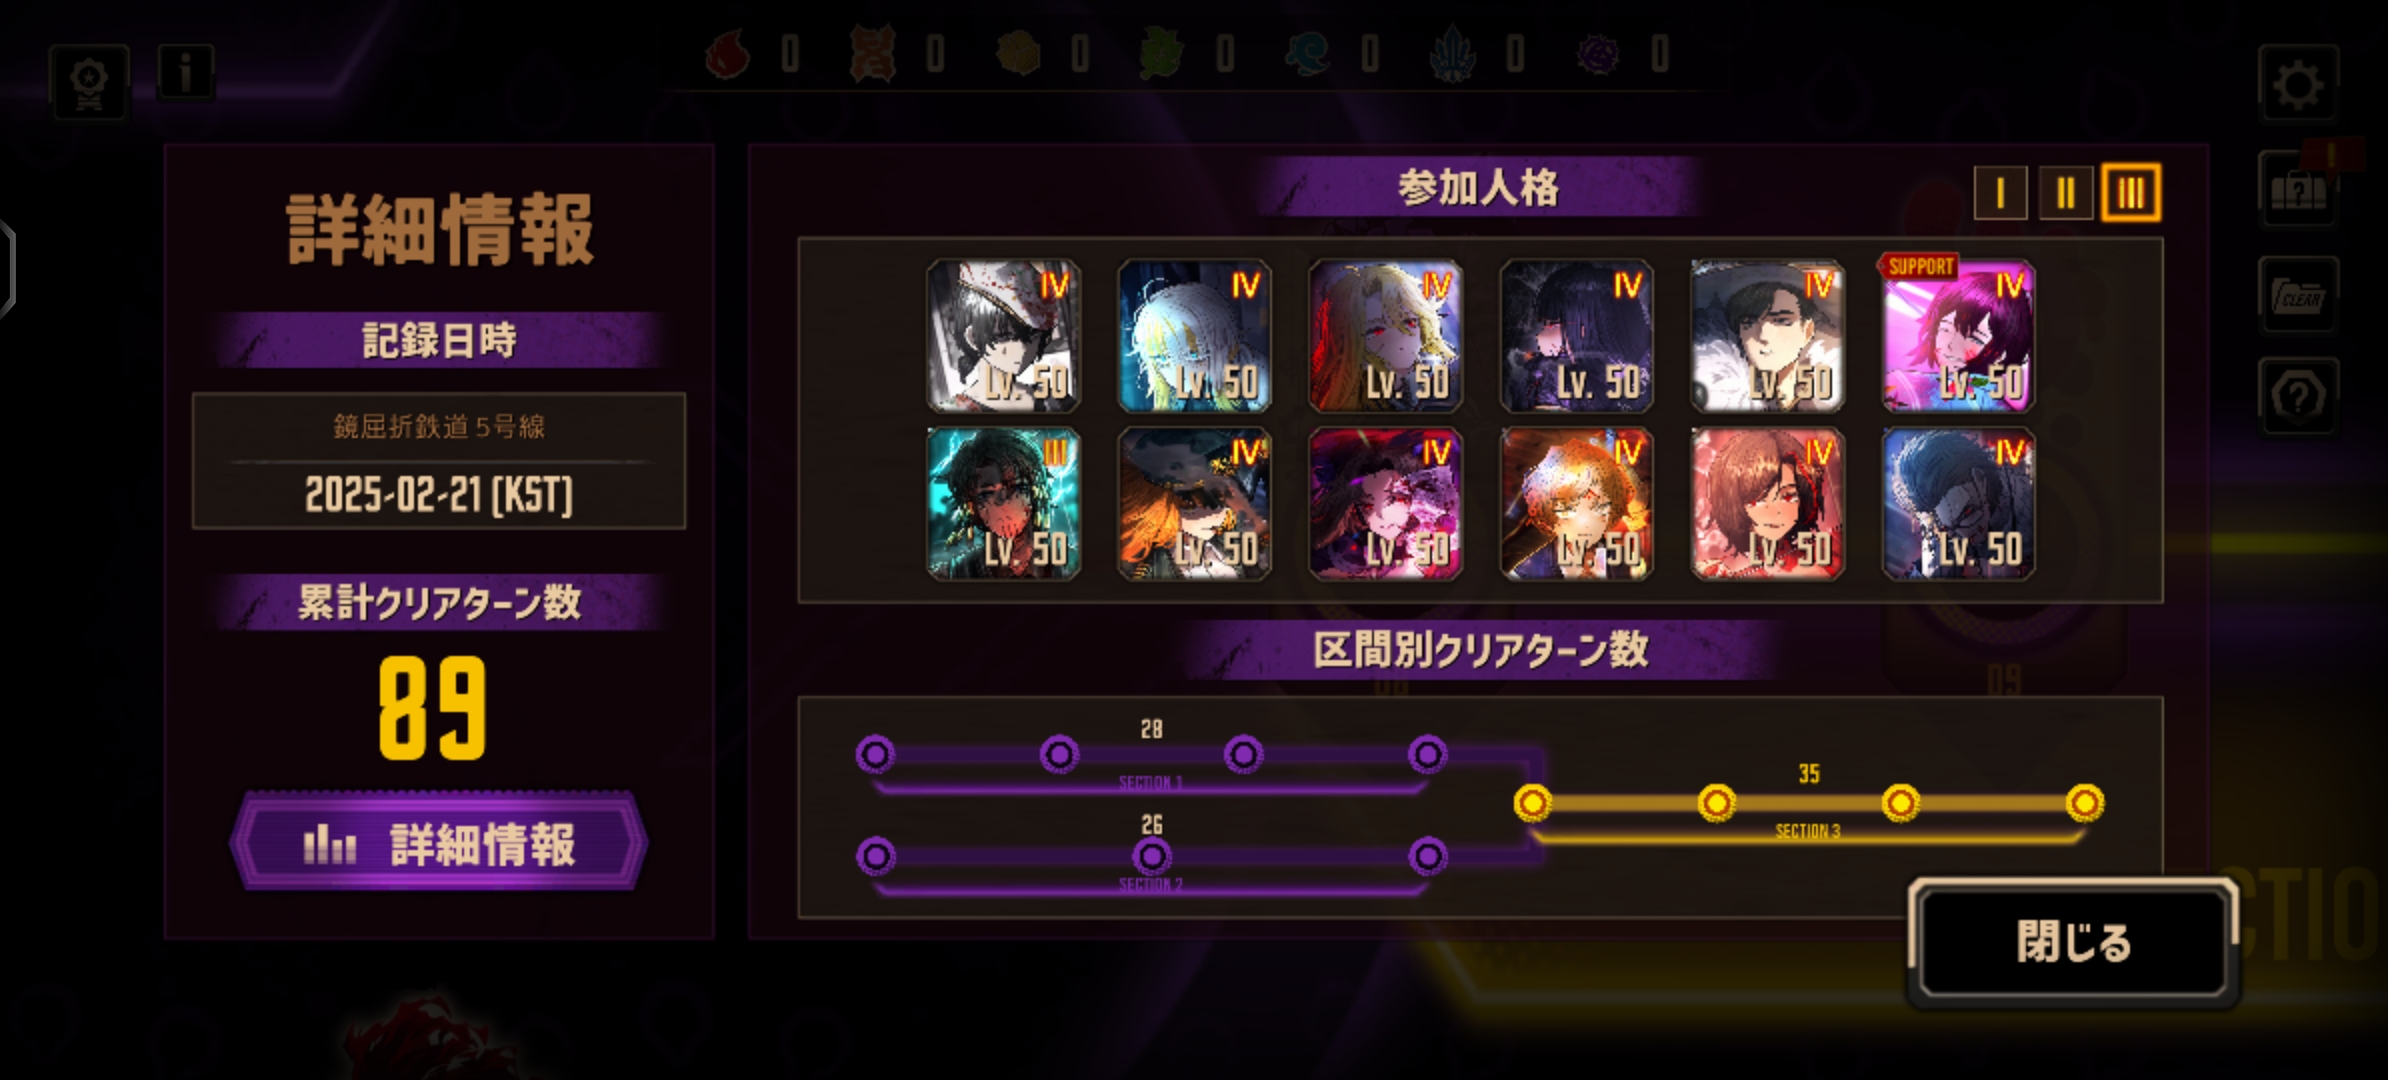Click the purple 詳細情報 button
Image resolution: width=2388 pixels, height=1080 pixels.
439,843
